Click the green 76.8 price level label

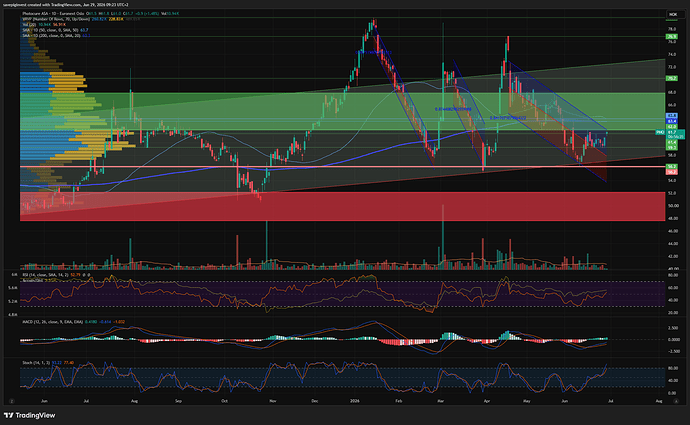(x=672, y=37)
